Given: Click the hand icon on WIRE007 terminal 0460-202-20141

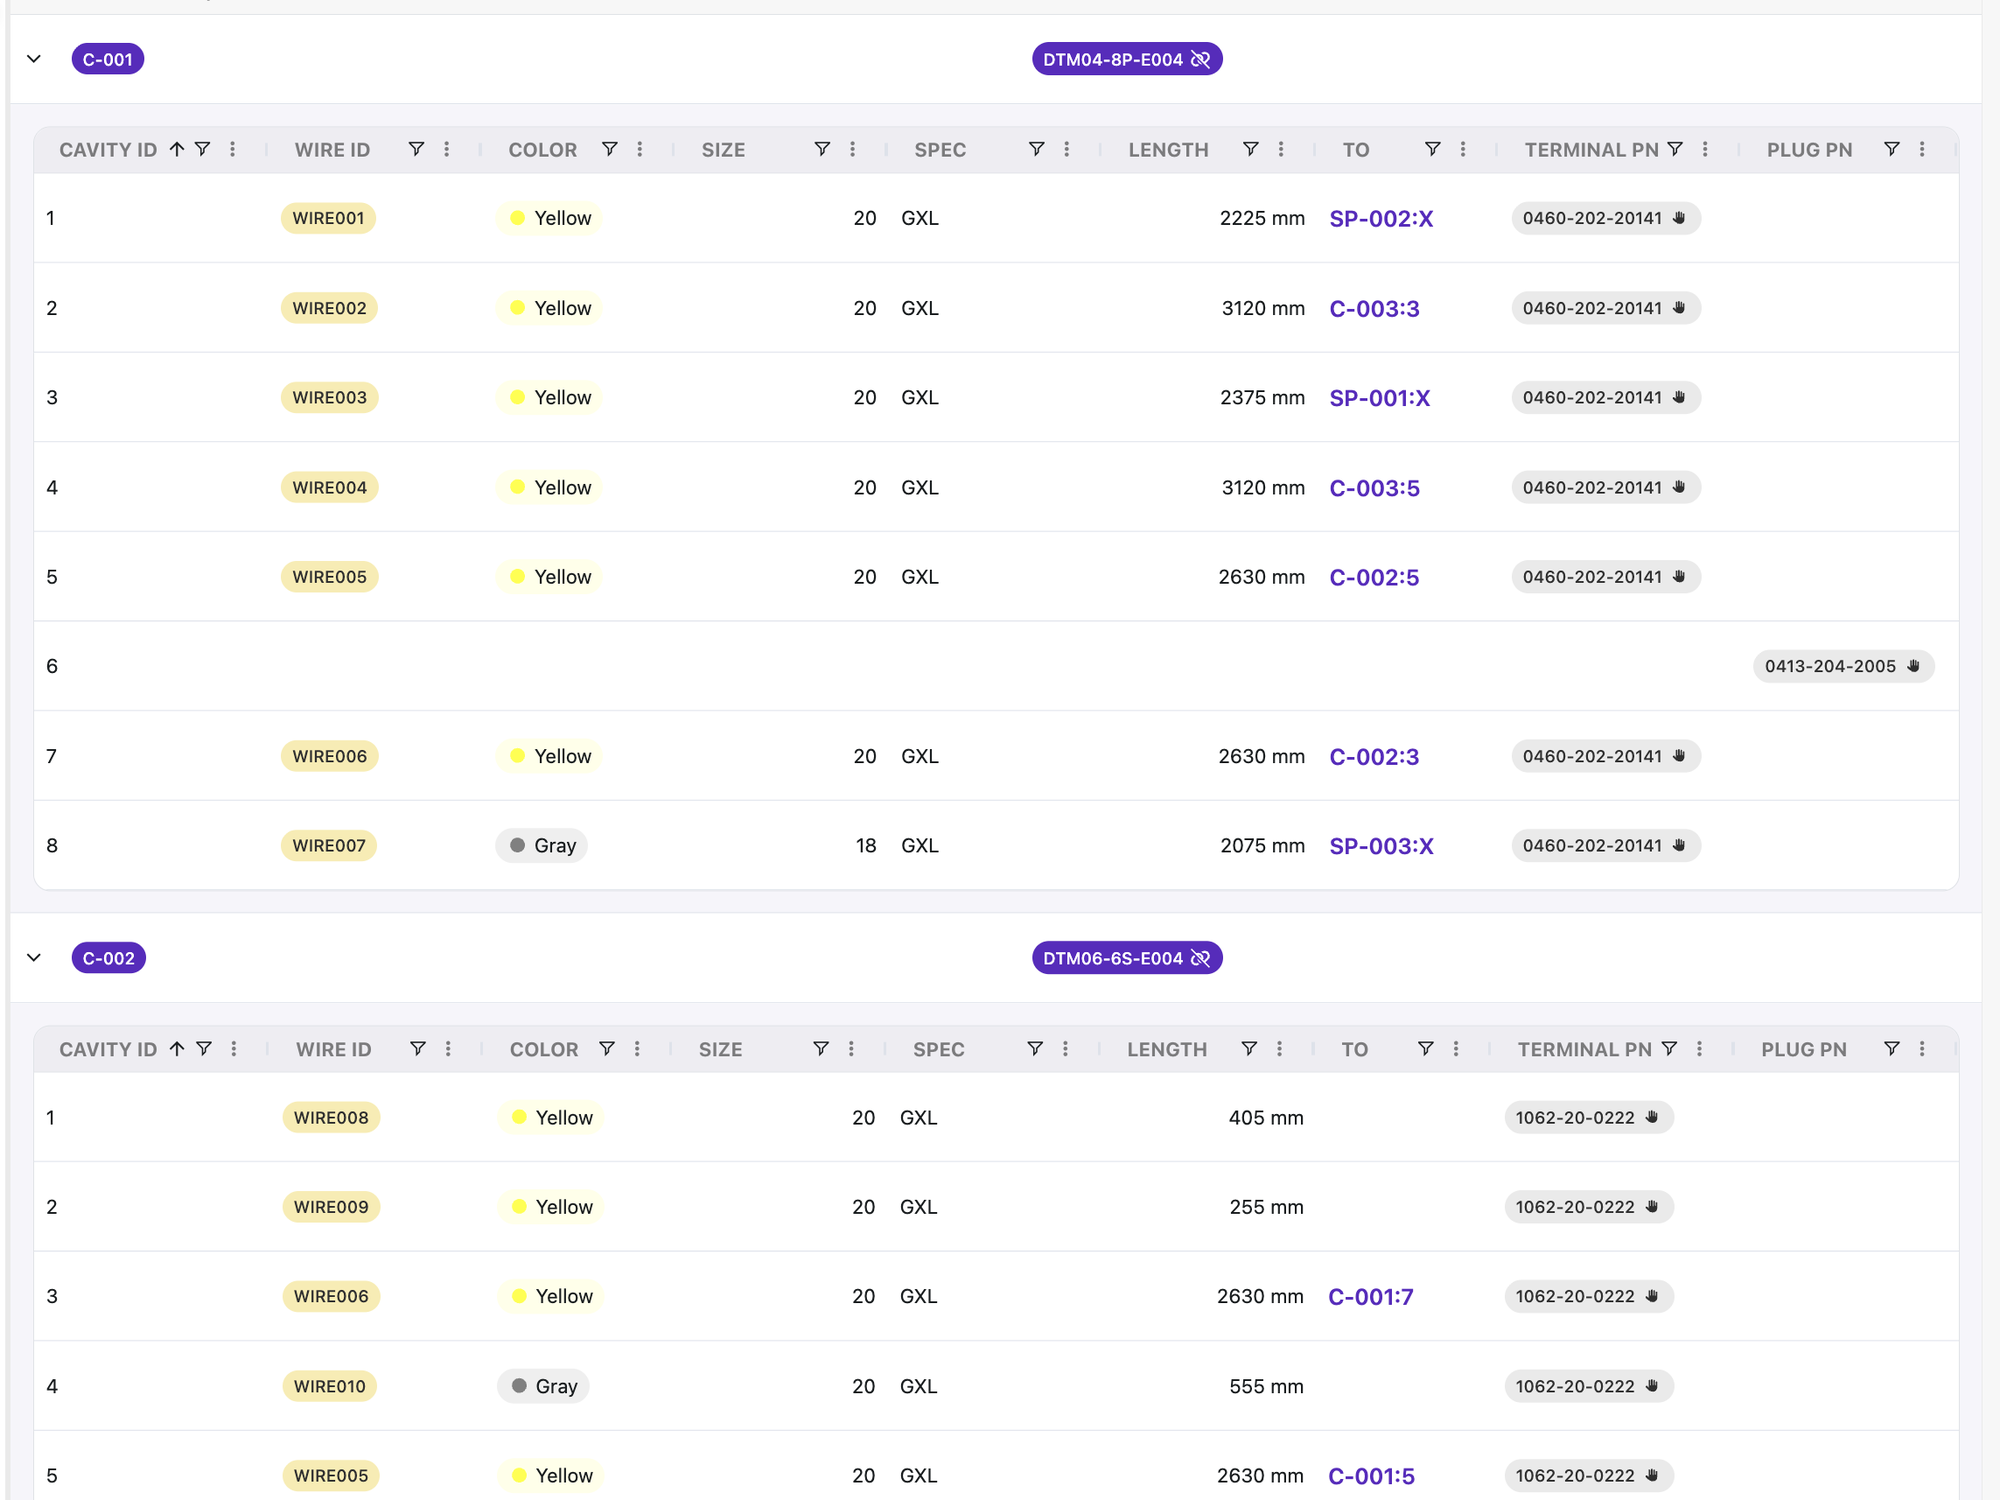Looking at the screenshot, I should tap(1679, 846).
